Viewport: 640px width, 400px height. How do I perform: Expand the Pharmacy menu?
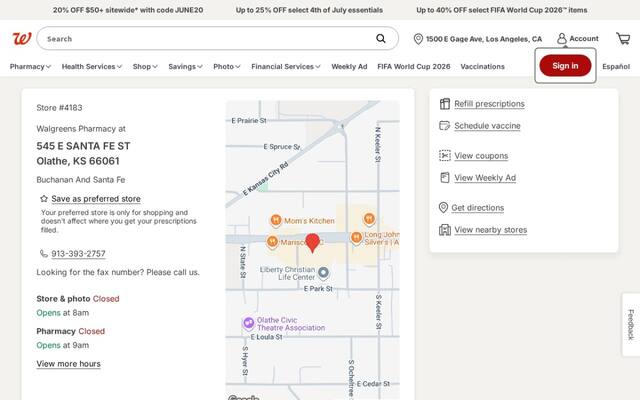tap(30, 67)
